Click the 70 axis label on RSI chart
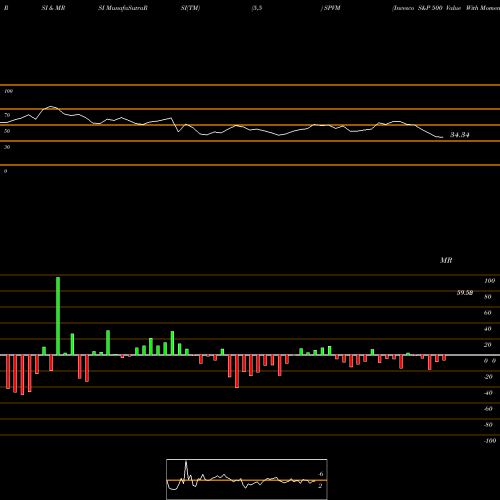 (7, 115)
